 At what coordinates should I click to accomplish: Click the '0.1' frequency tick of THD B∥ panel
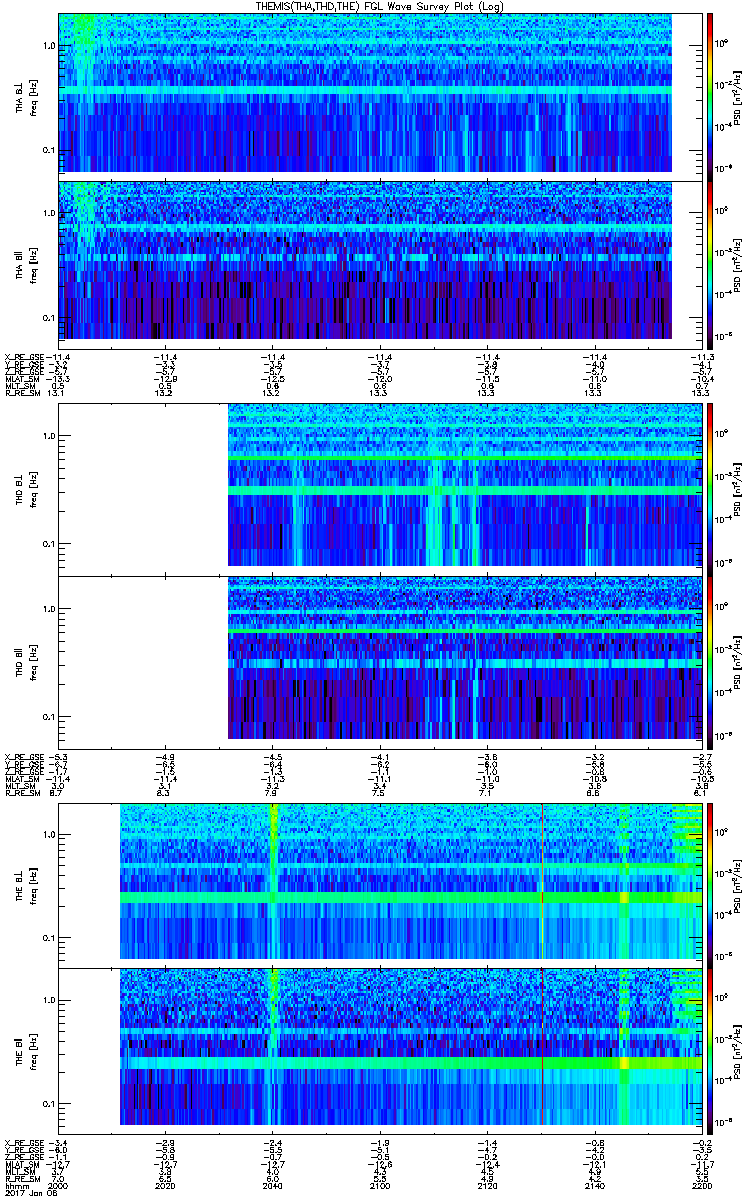point(48,717)
